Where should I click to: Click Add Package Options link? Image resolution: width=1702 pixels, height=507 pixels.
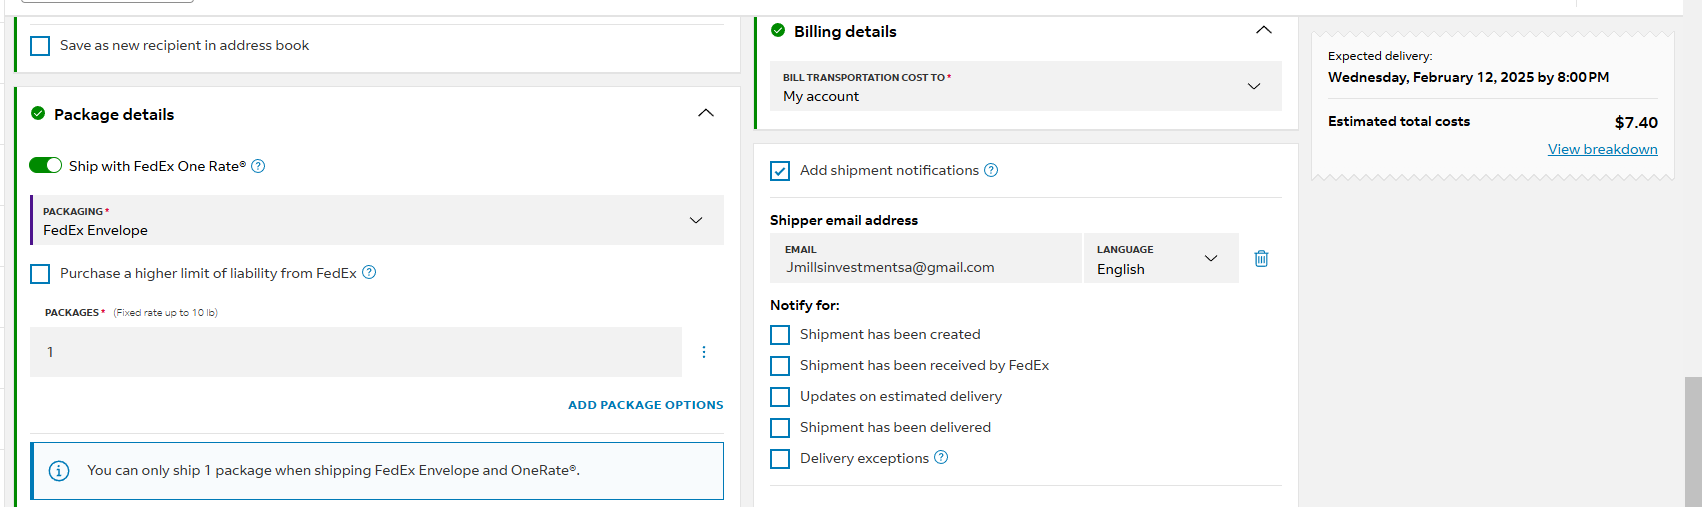646,405
